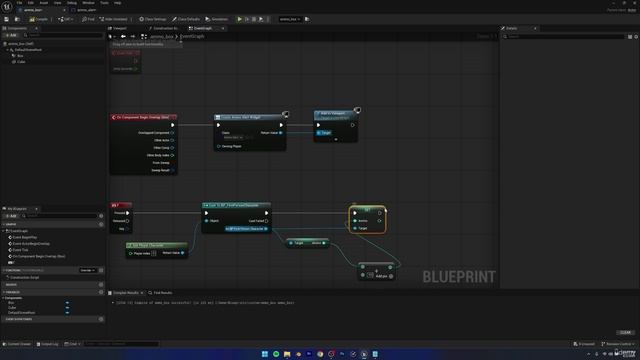Image resolution: width=640 pixels, height=360 pixels.
Task: Open class dropdown on Create Widget node
Action: pyautogui.click(x=233, y=138)
